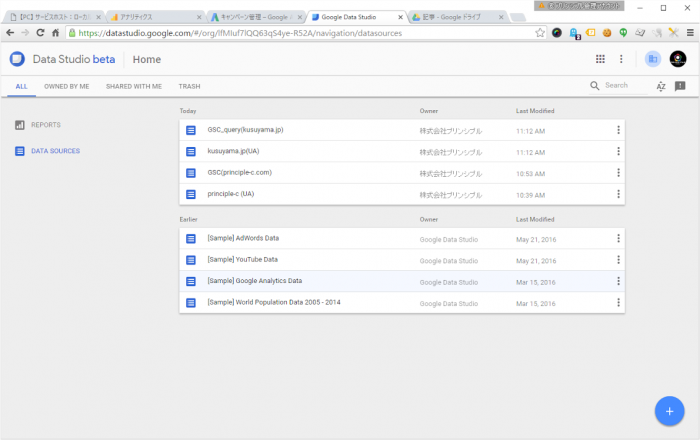
Task: Reload the page with the refresh icon
Action: coord(40,33)
